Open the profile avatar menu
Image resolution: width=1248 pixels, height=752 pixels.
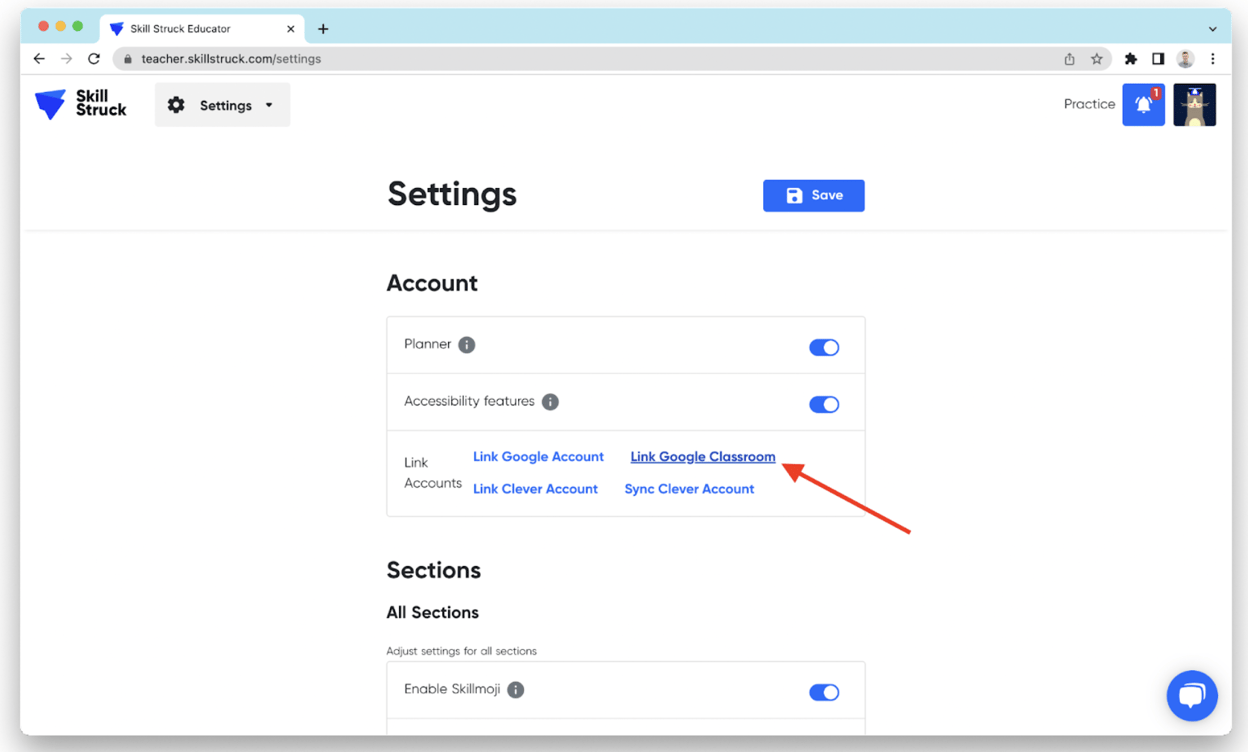pos(1194,104)
